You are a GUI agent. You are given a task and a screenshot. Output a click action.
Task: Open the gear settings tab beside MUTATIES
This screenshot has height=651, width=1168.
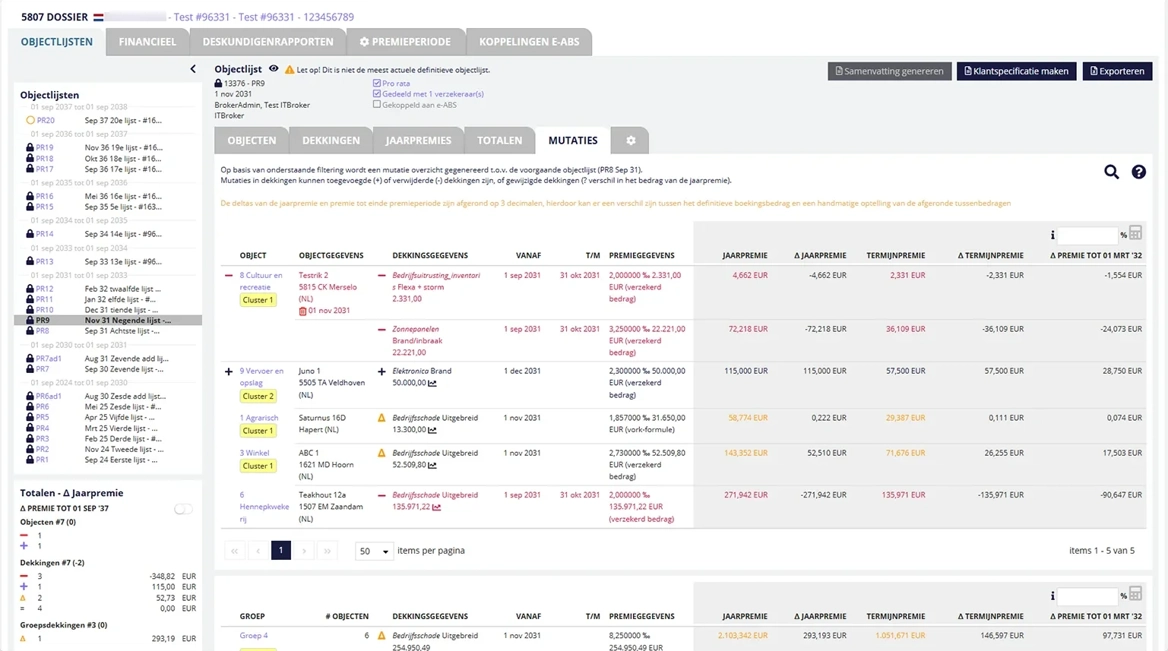click(x=630, y=140)
